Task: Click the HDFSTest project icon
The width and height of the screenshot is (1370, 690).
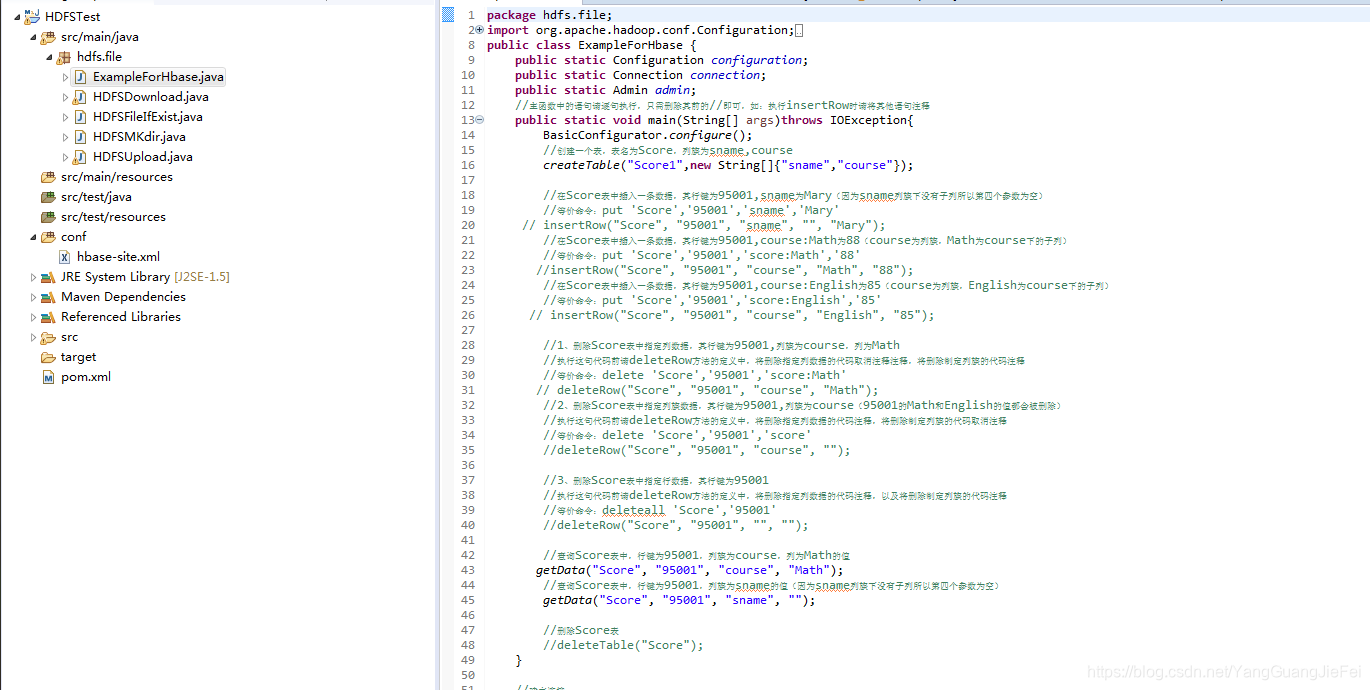Action: tap(33, 16)
